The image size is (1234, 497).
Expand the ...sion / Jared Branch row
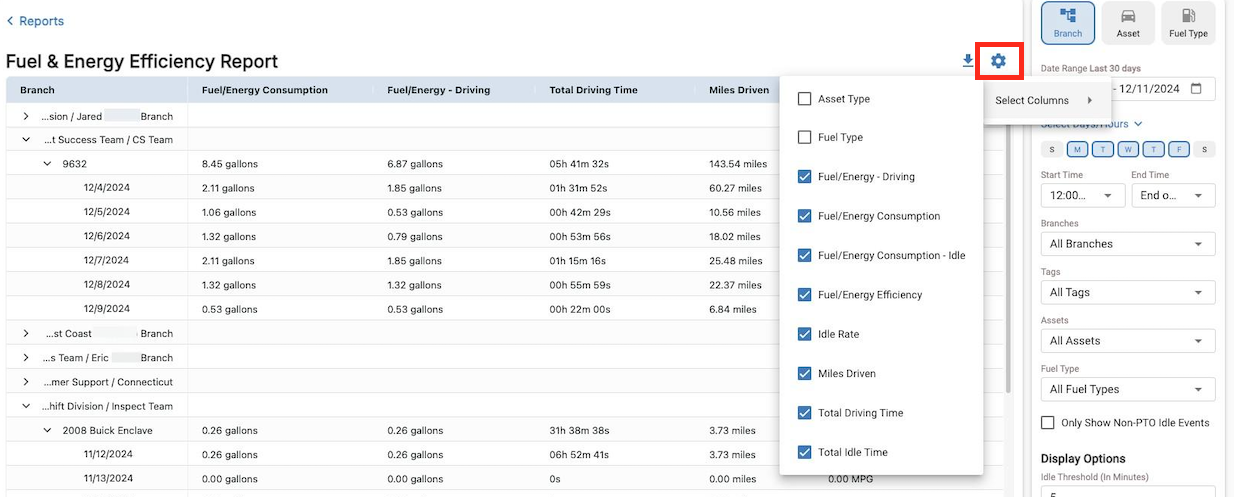pyautogui.click(x=27, y=116)
